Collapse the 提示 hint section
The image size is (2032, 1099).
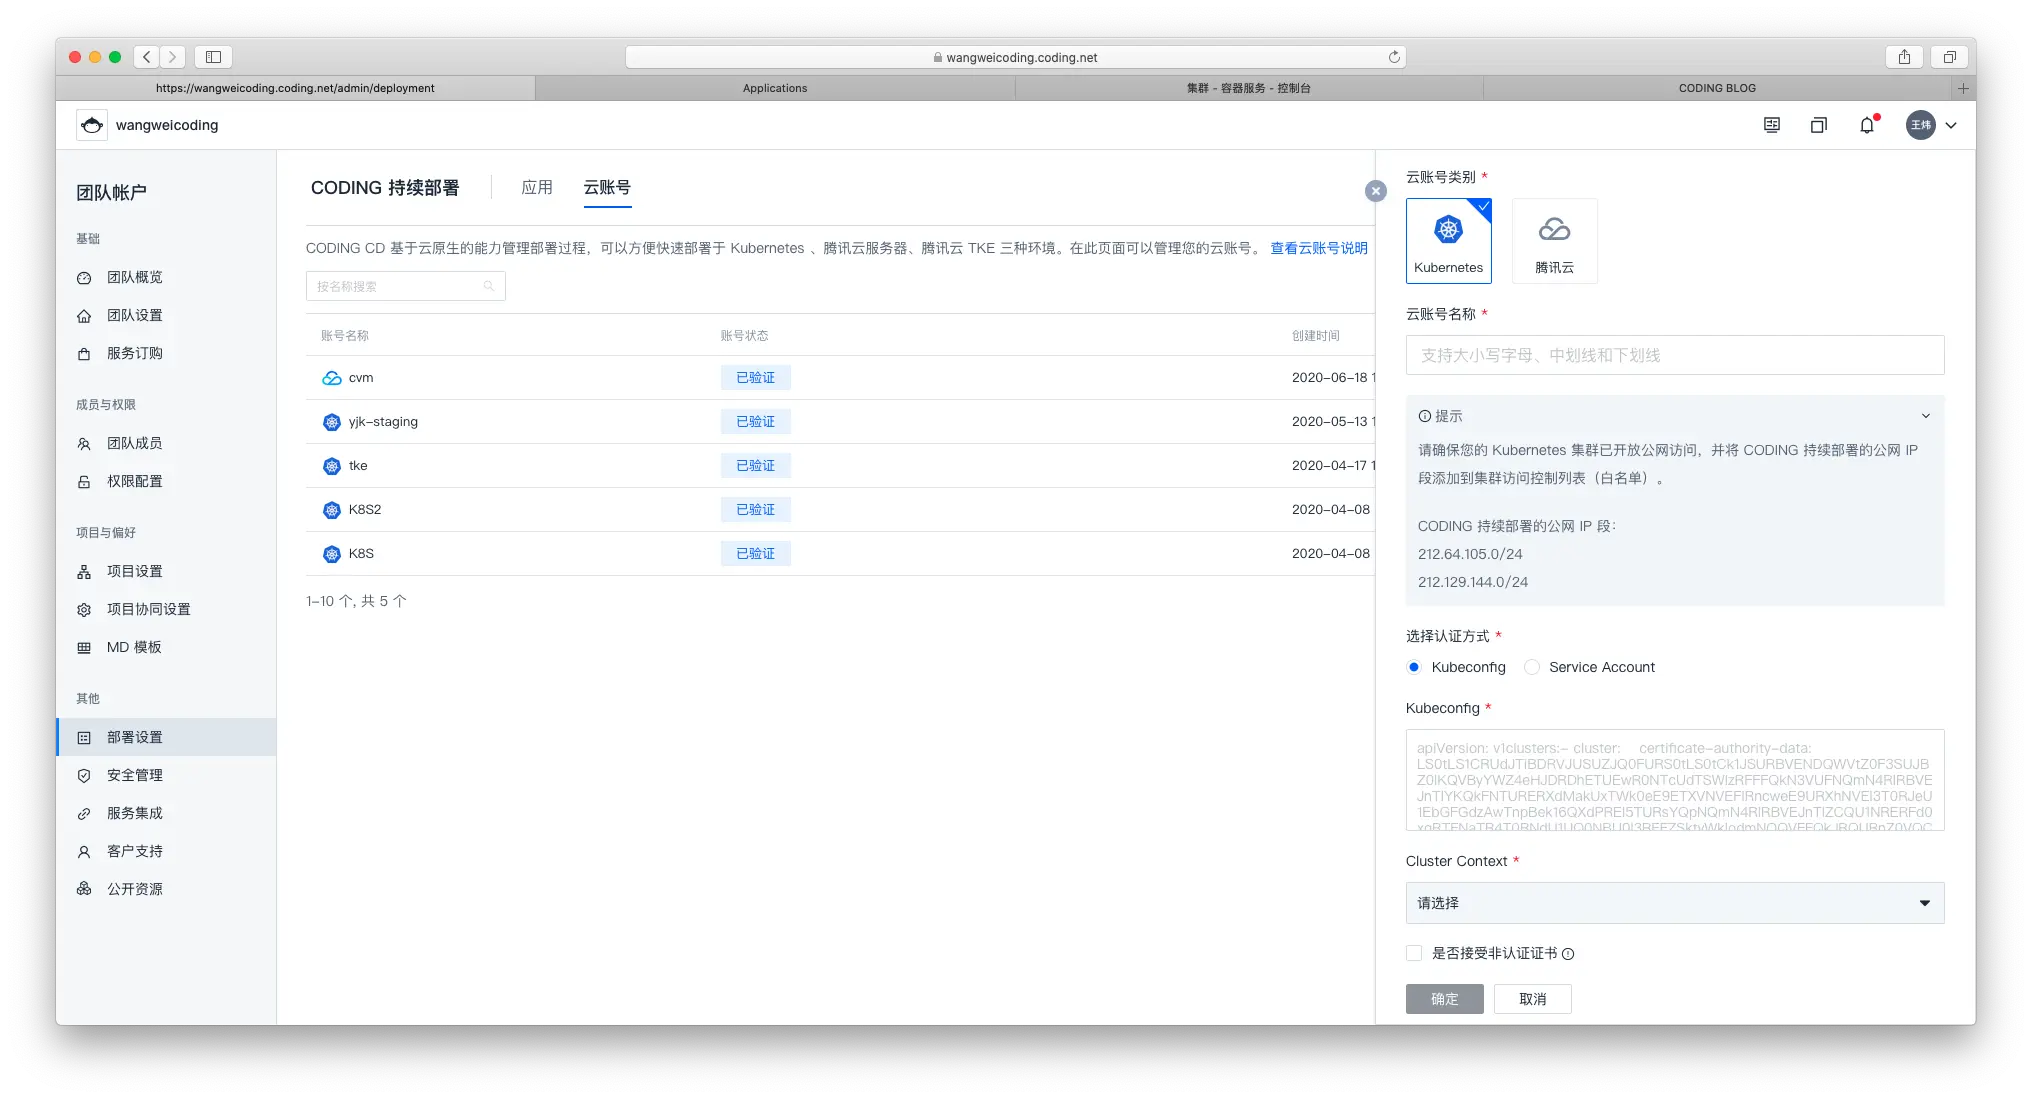pyautogui.click(x=1925, y=416)
